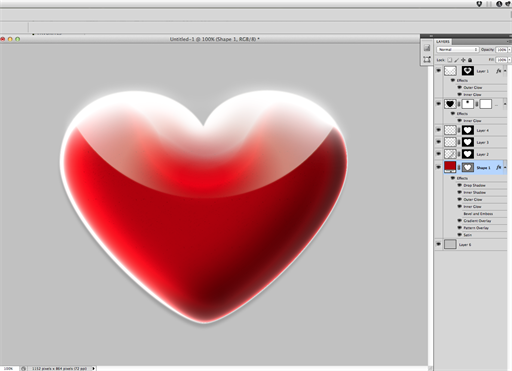Hide the Shape 1 layer

click(x=439, y=167)
